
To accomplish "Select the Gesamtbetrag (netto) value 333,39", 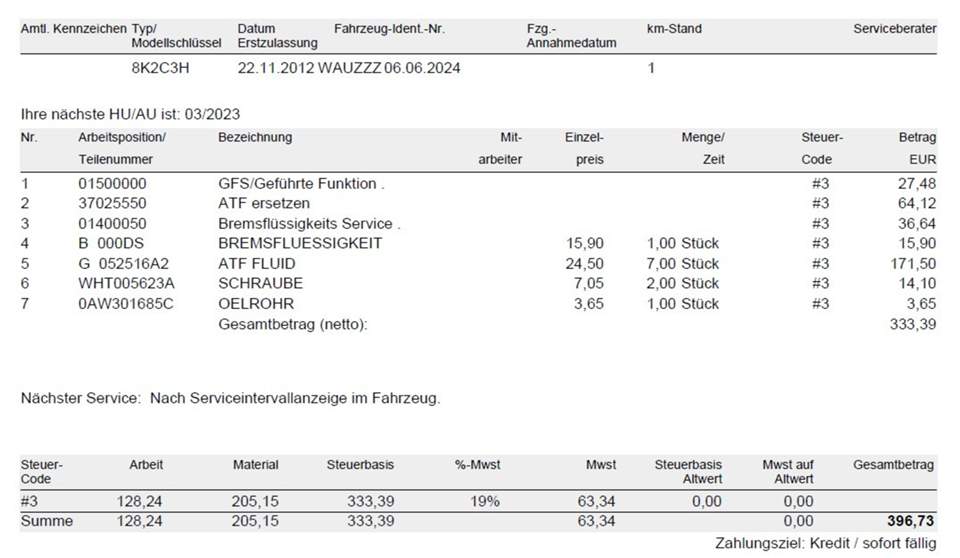I will (913, 324).
